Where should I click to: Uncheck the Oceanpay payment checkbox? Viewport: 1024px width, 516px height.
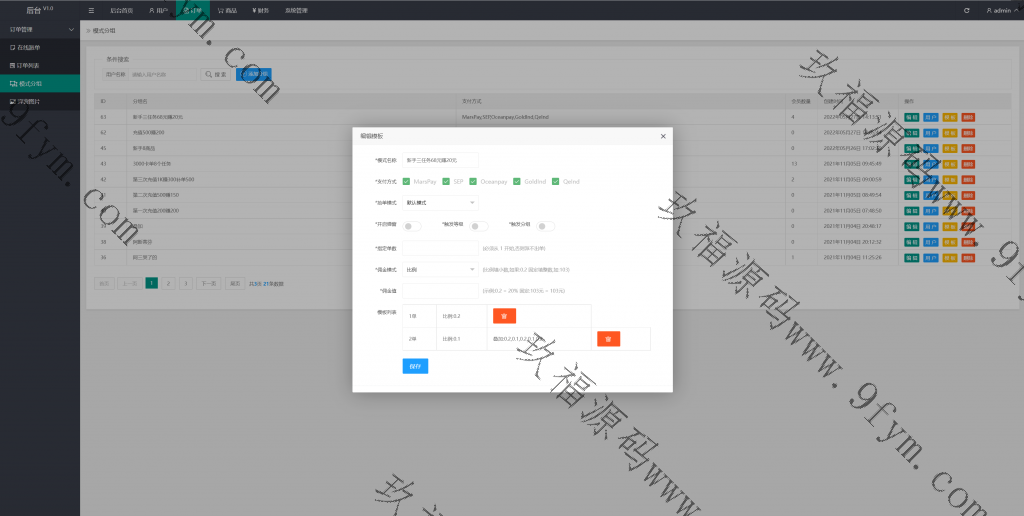coord(474,182)
